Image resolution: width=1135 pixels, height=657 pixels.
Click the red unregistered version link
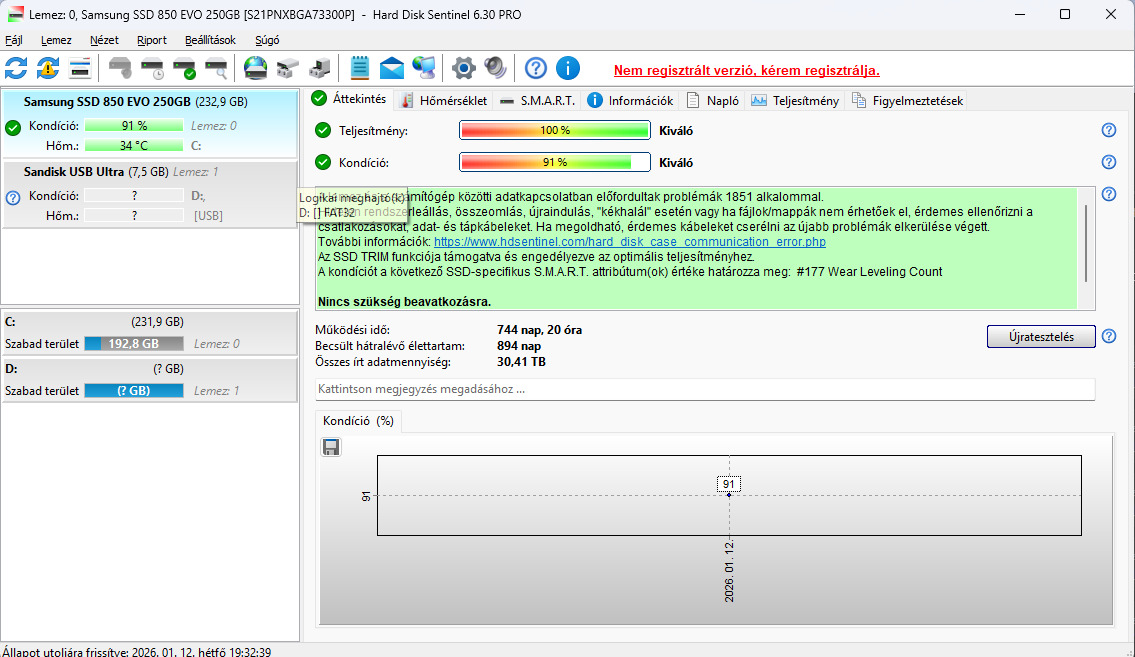coord(746,70)
